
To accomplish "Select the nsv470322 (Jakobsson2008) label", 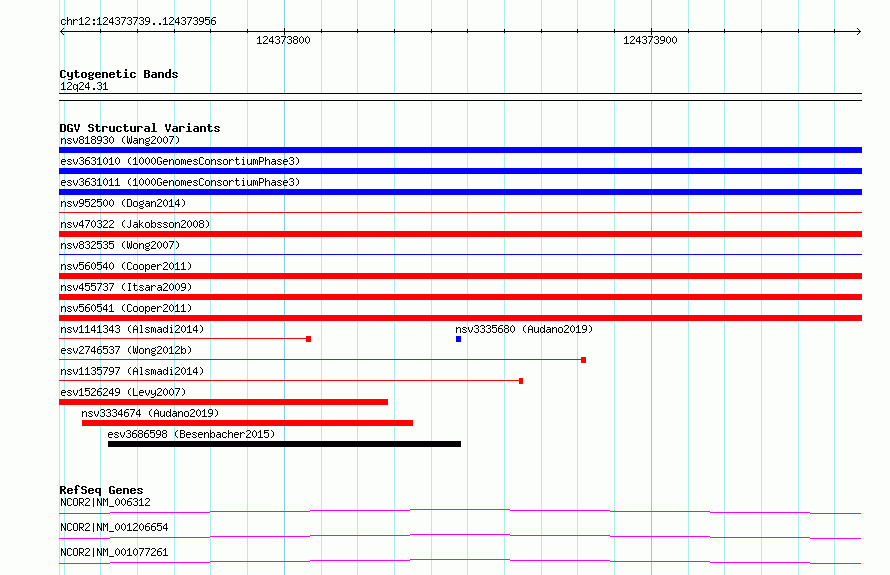I will [x=135, y=224].
